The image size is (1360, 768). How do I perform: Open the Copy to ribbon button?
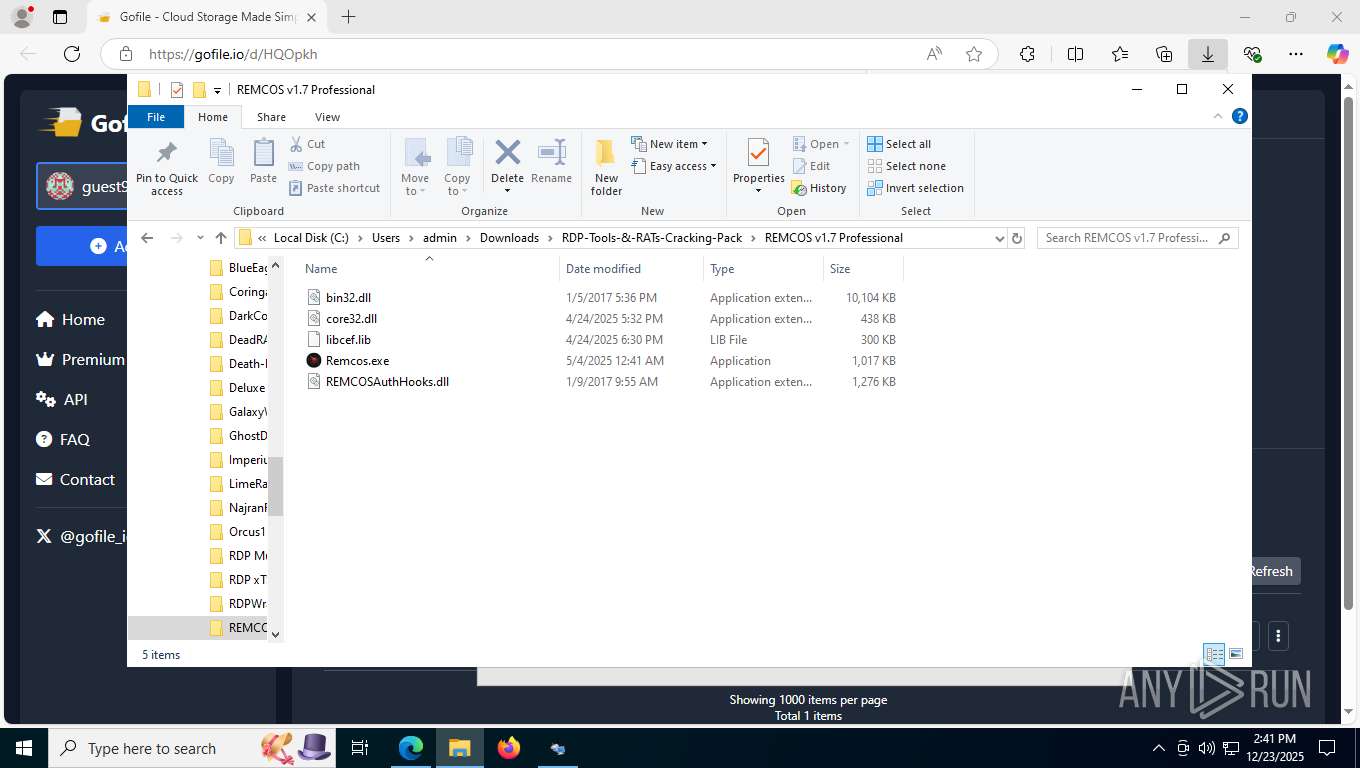pos(457,167)
